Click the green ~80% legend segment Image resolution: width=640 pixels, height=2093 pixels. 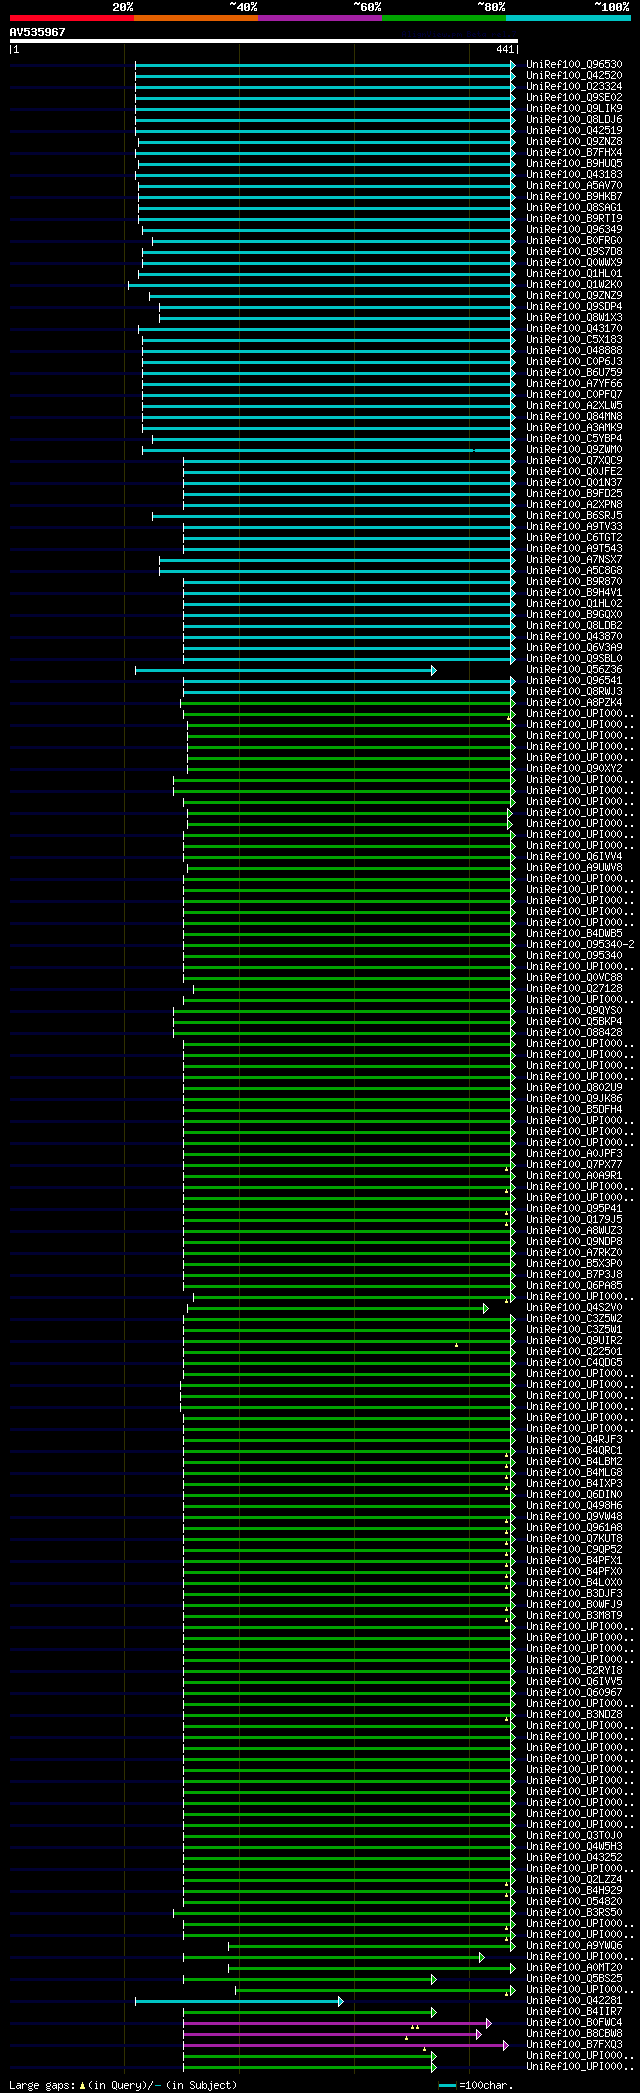[444, 18]
